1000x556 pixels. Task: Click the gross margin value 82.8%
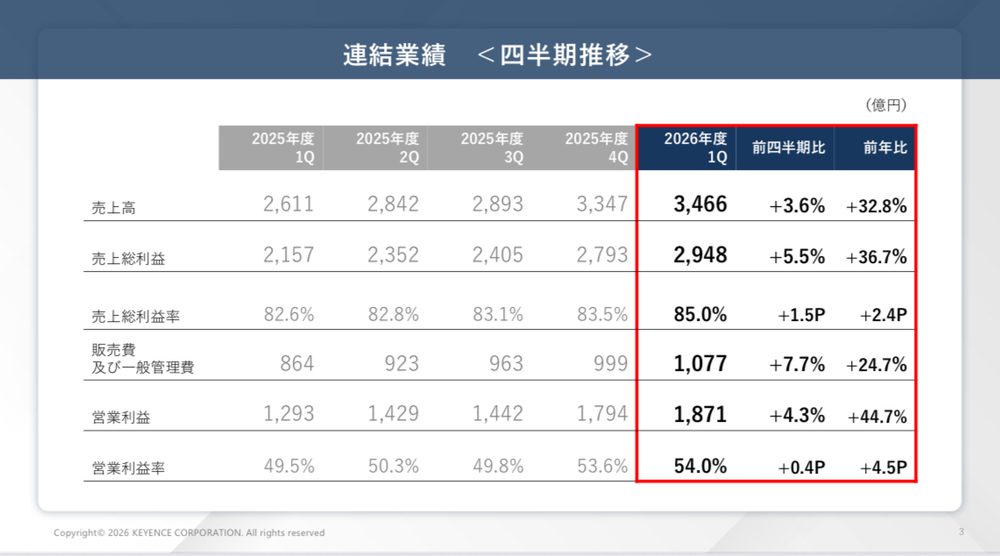(393, 314)
